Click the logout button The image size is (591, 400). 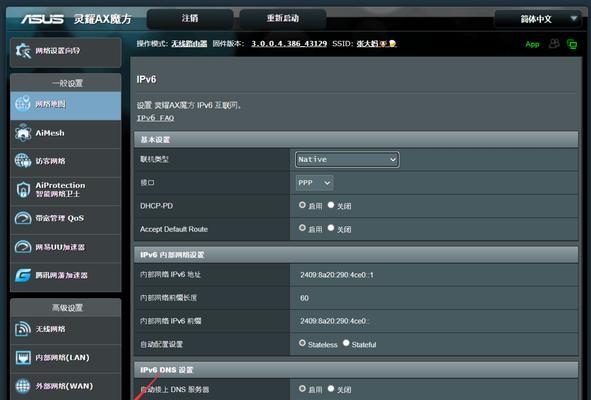pos(190,18)
